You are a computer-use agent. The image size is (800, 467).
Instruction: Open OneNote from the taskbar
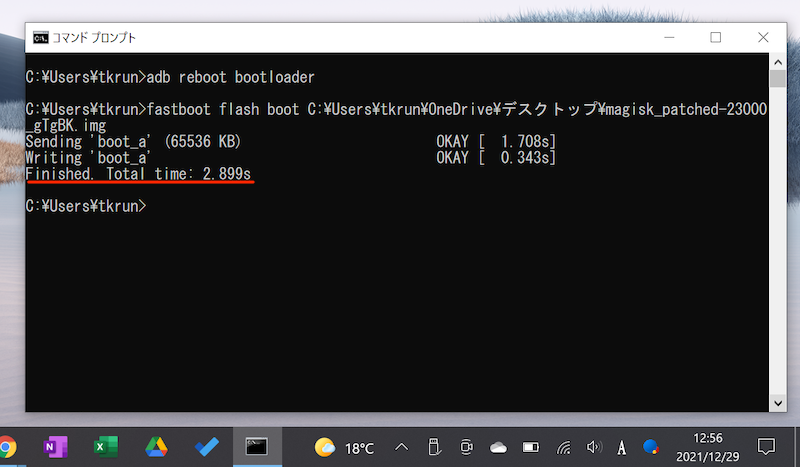pyautogui.click(x=55, y=446)
